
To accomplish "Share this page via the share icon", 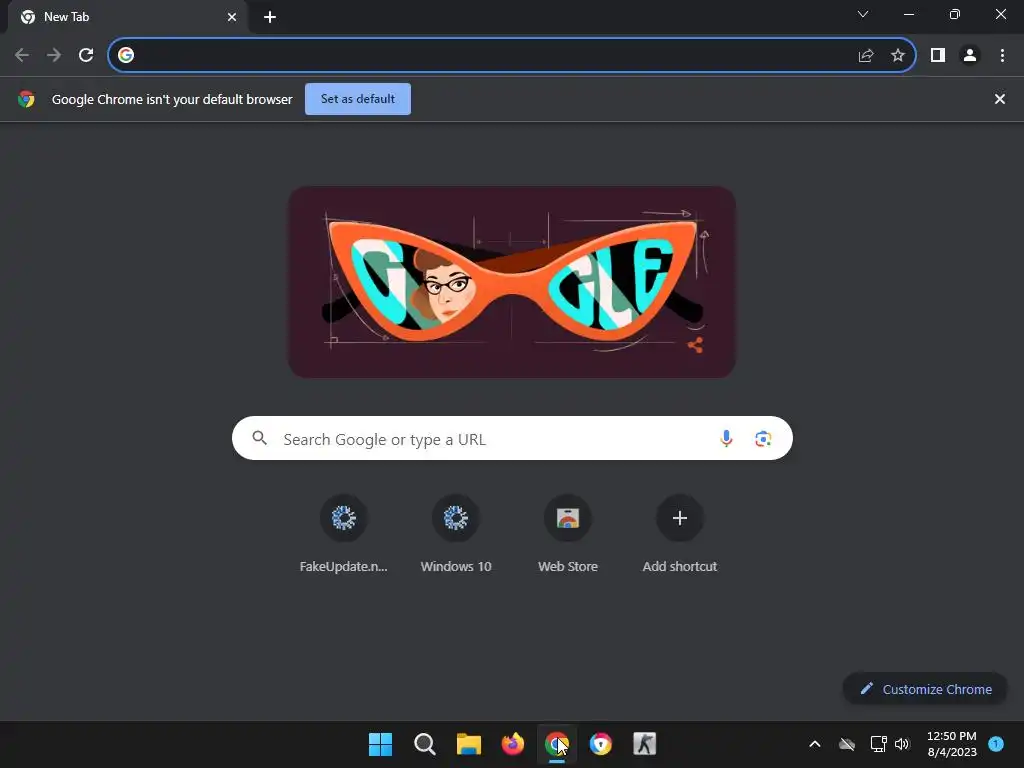I will (x=866, y=56).
